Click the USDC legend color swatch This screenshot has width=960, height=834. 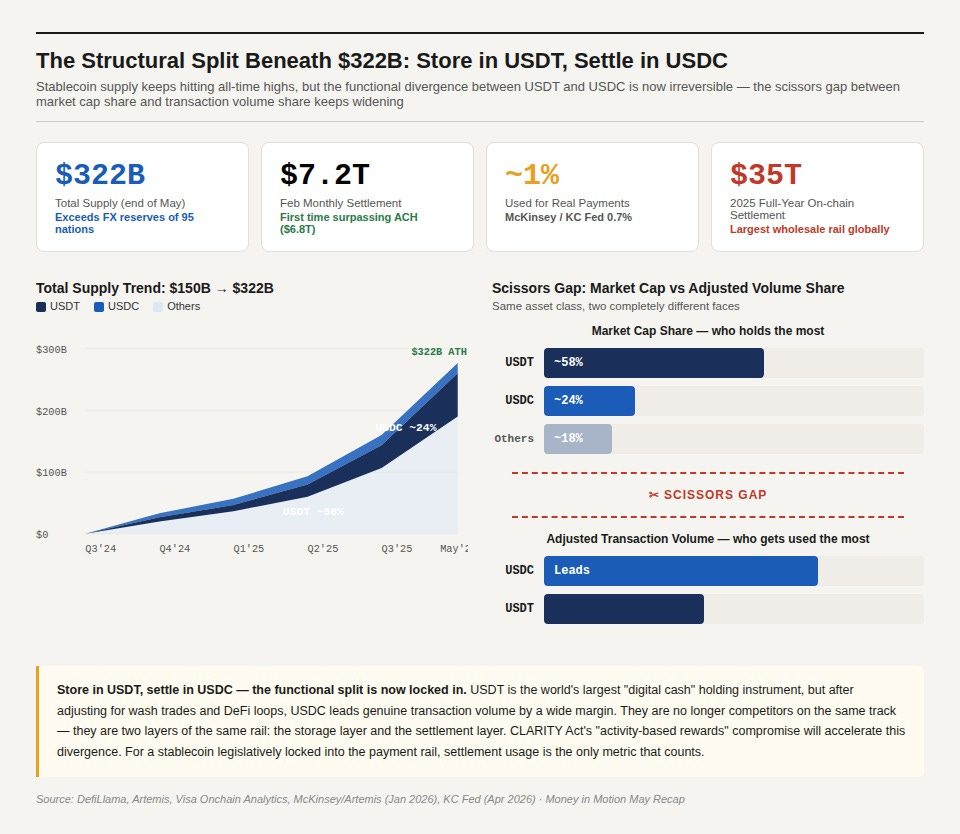(99, 307)
